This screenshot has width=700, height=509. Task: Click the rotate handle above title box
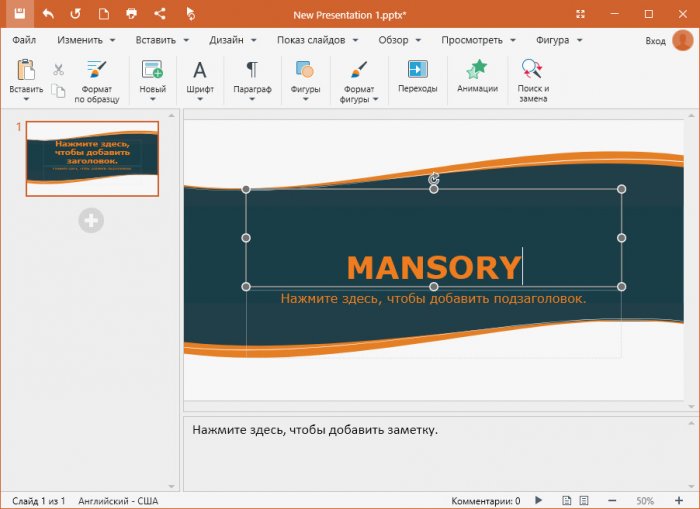click(x=433, y=179)
